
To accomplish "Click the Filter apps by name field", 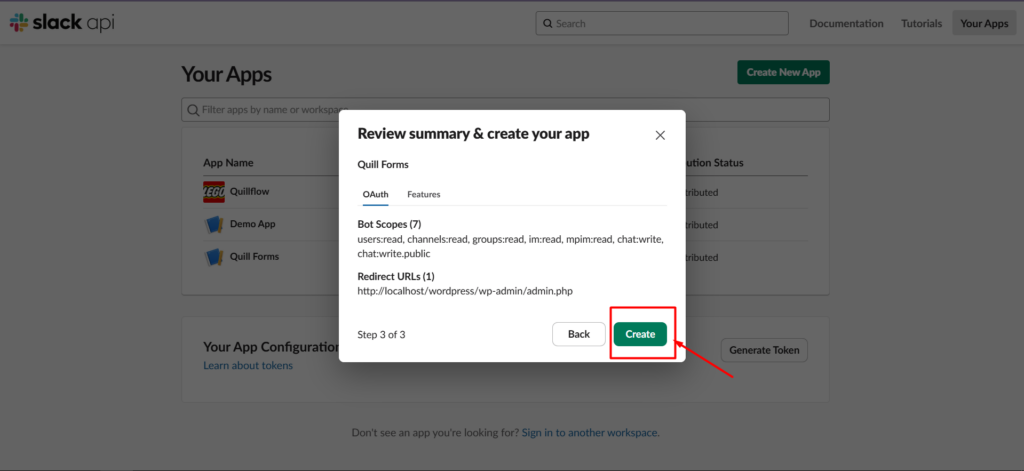I will coord(505,110).
